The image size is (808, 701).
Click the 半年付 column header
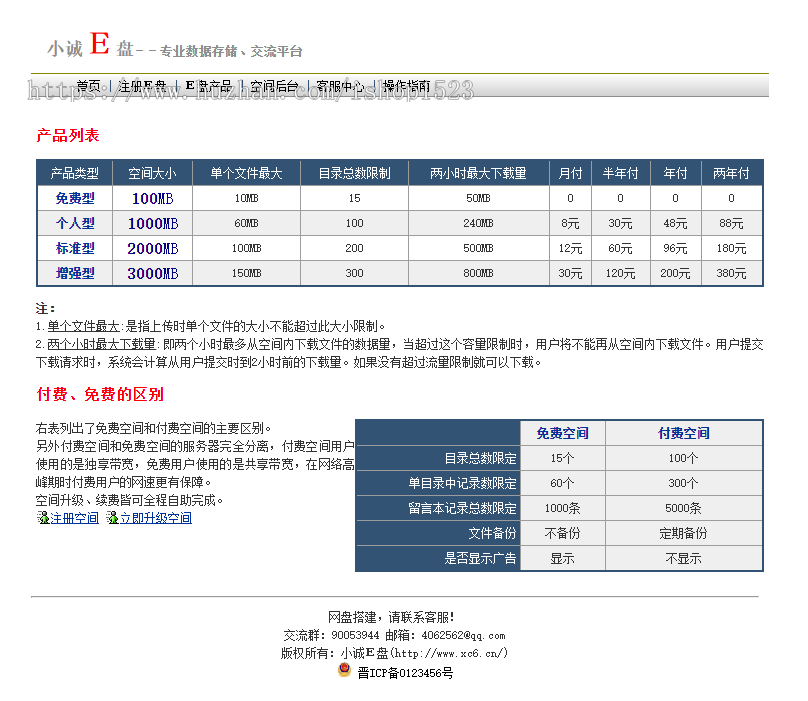tap(620, 173)
